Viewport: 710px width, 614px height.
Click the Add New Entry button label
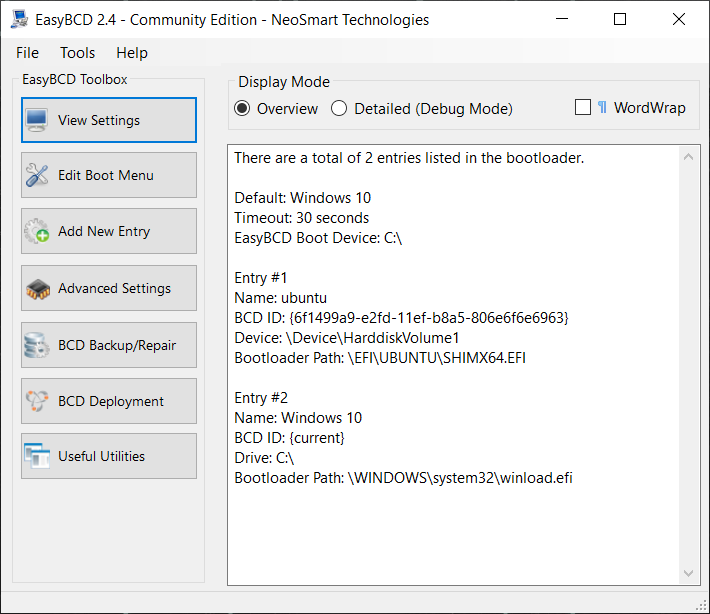tap(104, 231)
